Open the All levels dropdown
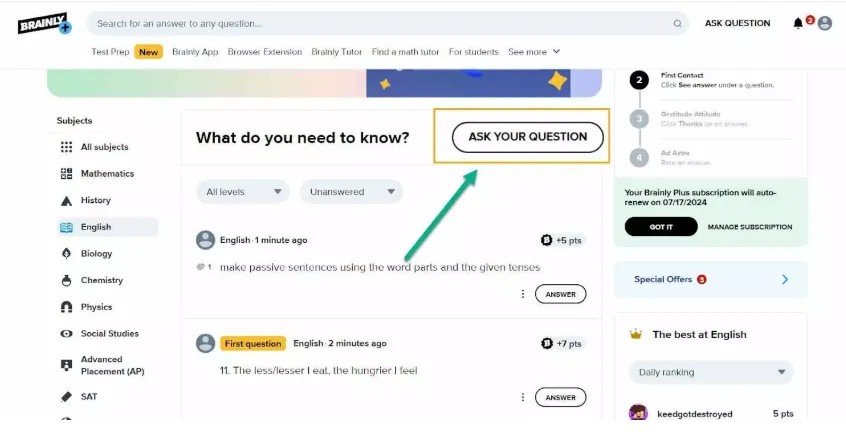The image size is (846, 440). [x=243, y=191]
